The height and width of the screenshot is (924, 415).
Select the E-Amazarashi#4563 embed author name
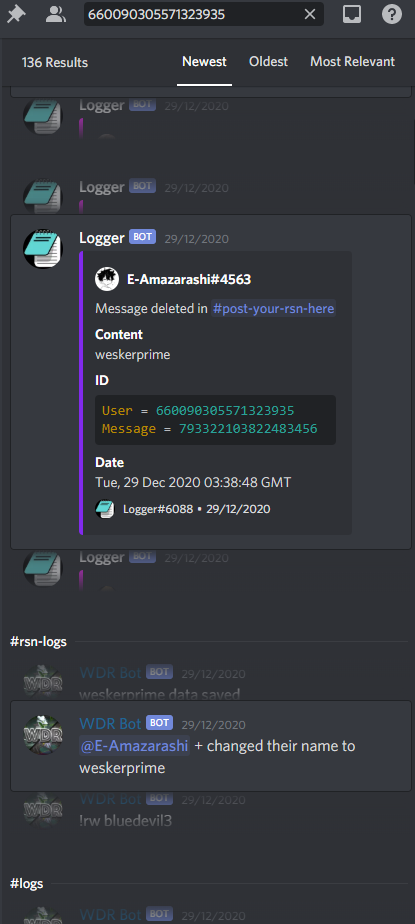tap(189, 279)
